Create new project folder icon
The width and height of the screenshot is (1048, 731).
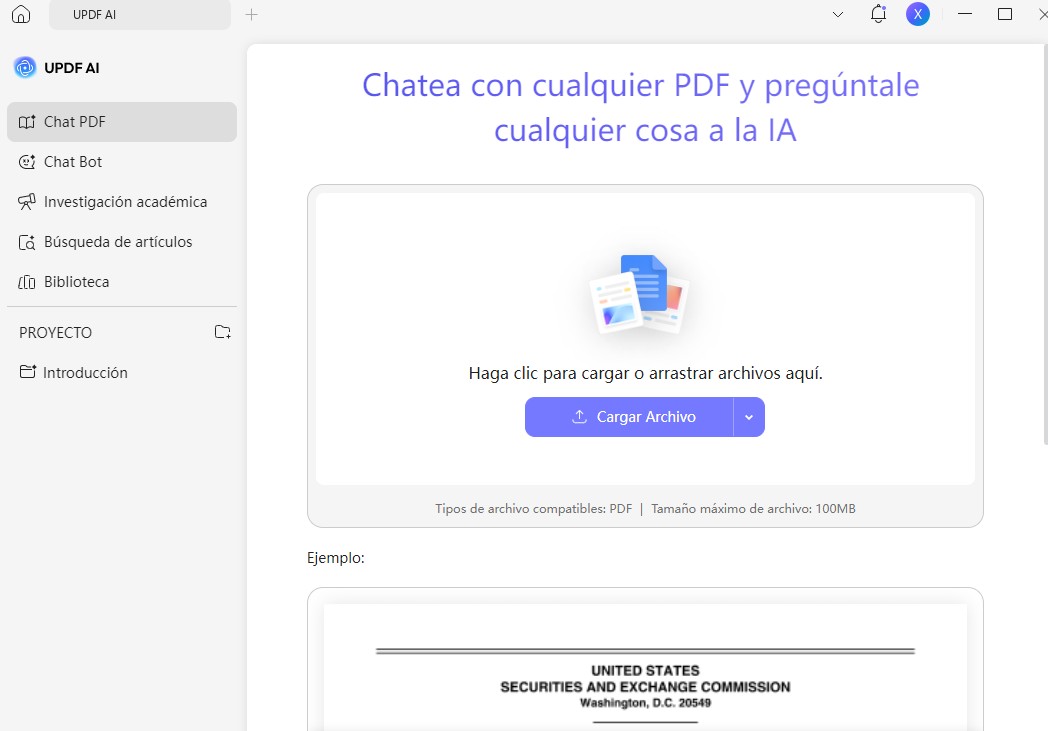(x=223, y=332)
